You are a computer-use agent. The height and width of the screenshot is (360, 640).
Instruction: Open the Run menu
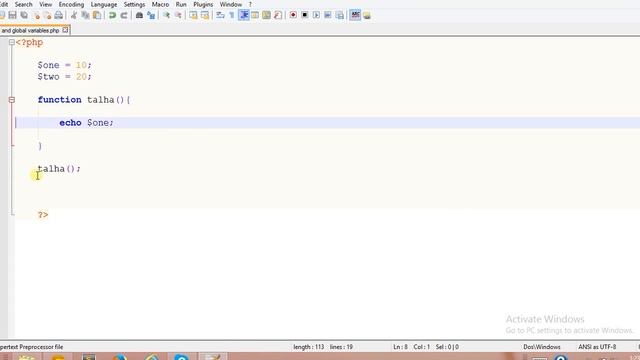point(181,4)
